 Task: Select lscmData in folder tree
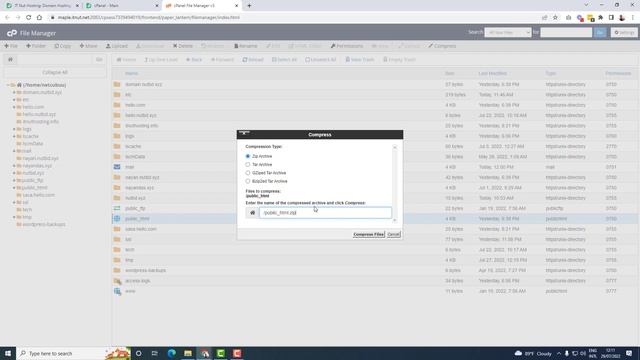pos(33,144)
